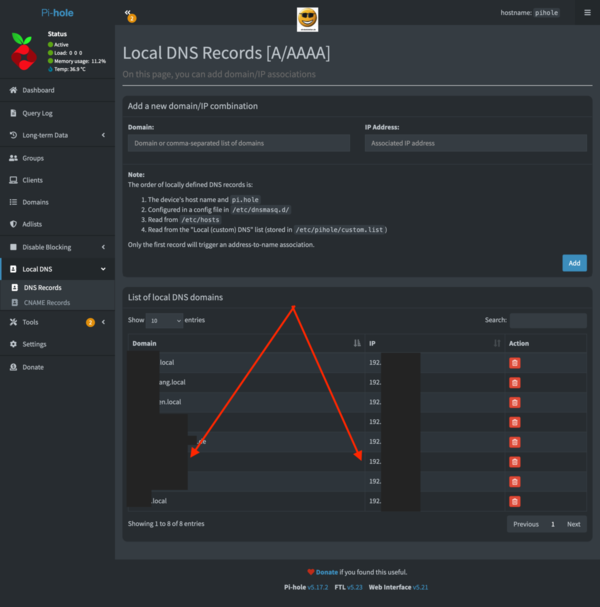
Task: Open FTL v5.23 version link
Action: click(x=355, y=587)
